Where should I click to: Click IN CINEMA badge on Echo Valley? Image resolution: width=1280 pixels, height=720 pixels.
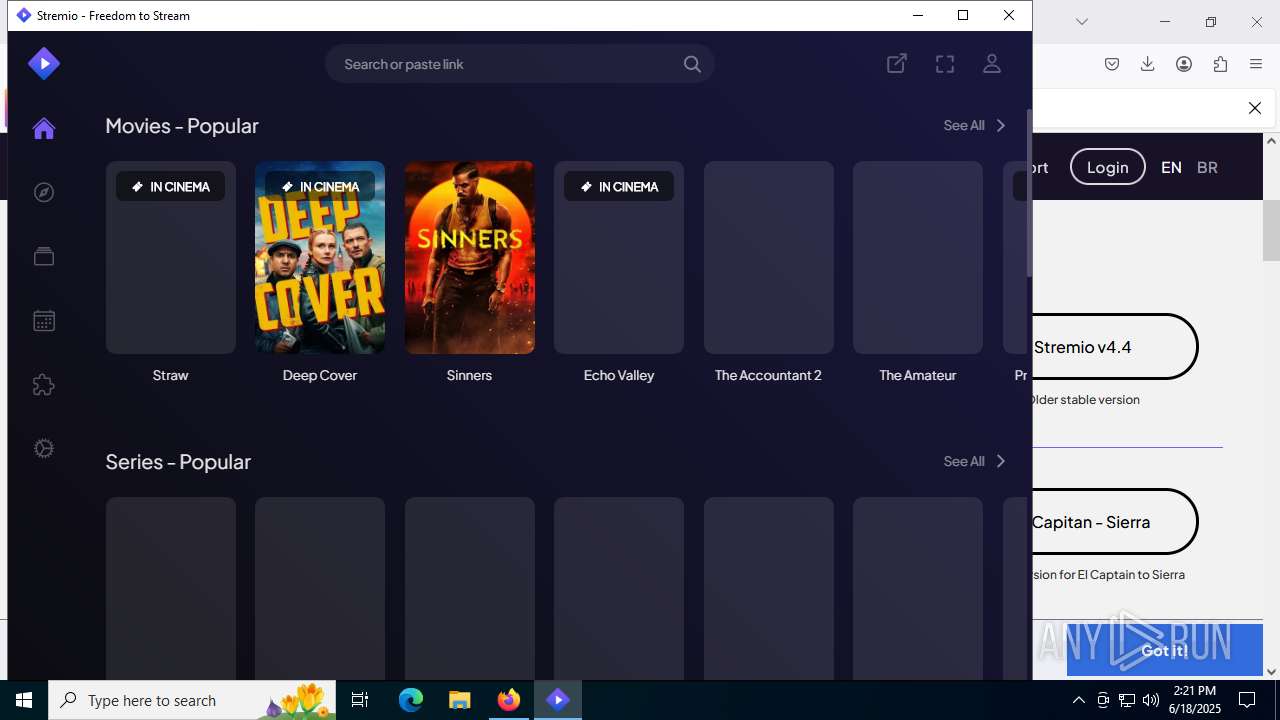[619, 186]
